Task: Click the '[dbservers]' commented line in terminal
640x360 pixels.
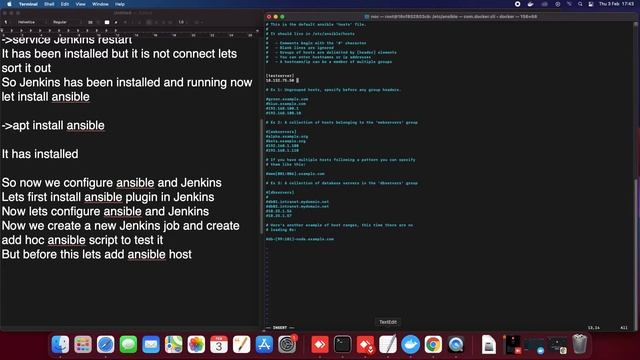Action: pos(280,192)
